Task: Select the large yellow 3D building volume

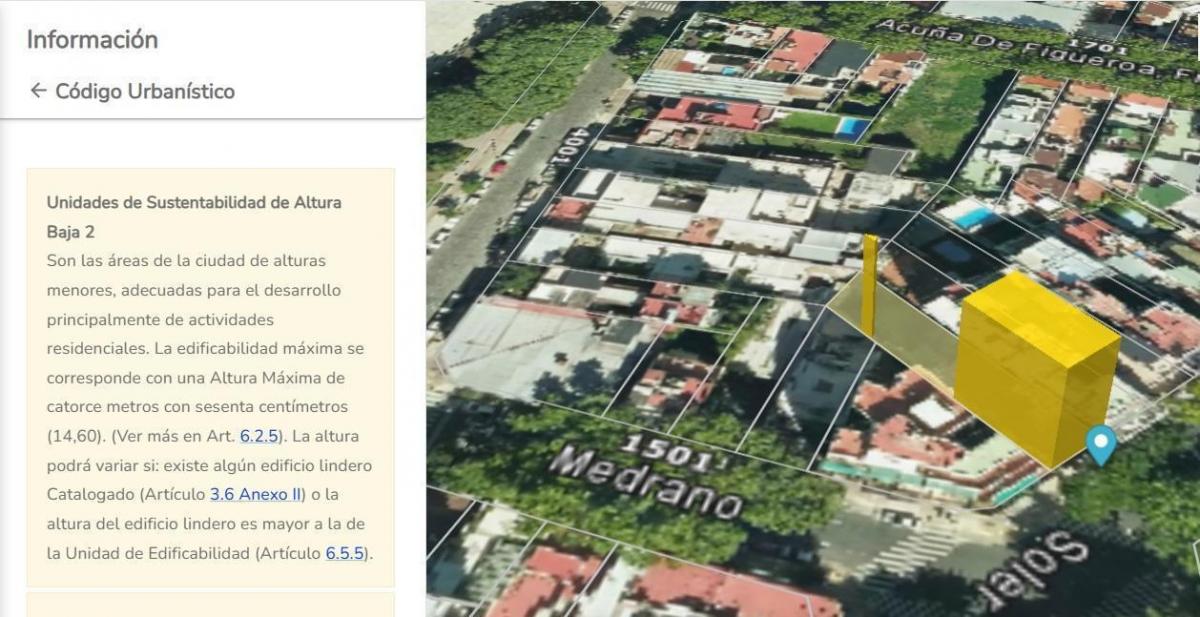Action: (1035, 367)
